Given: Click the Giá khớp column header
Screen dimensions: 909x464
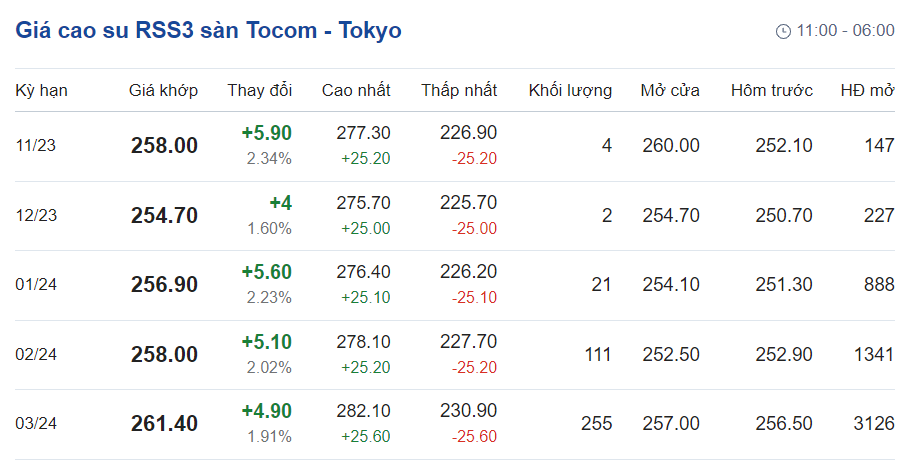Looking at the screenshot, I should coord(163,90).
